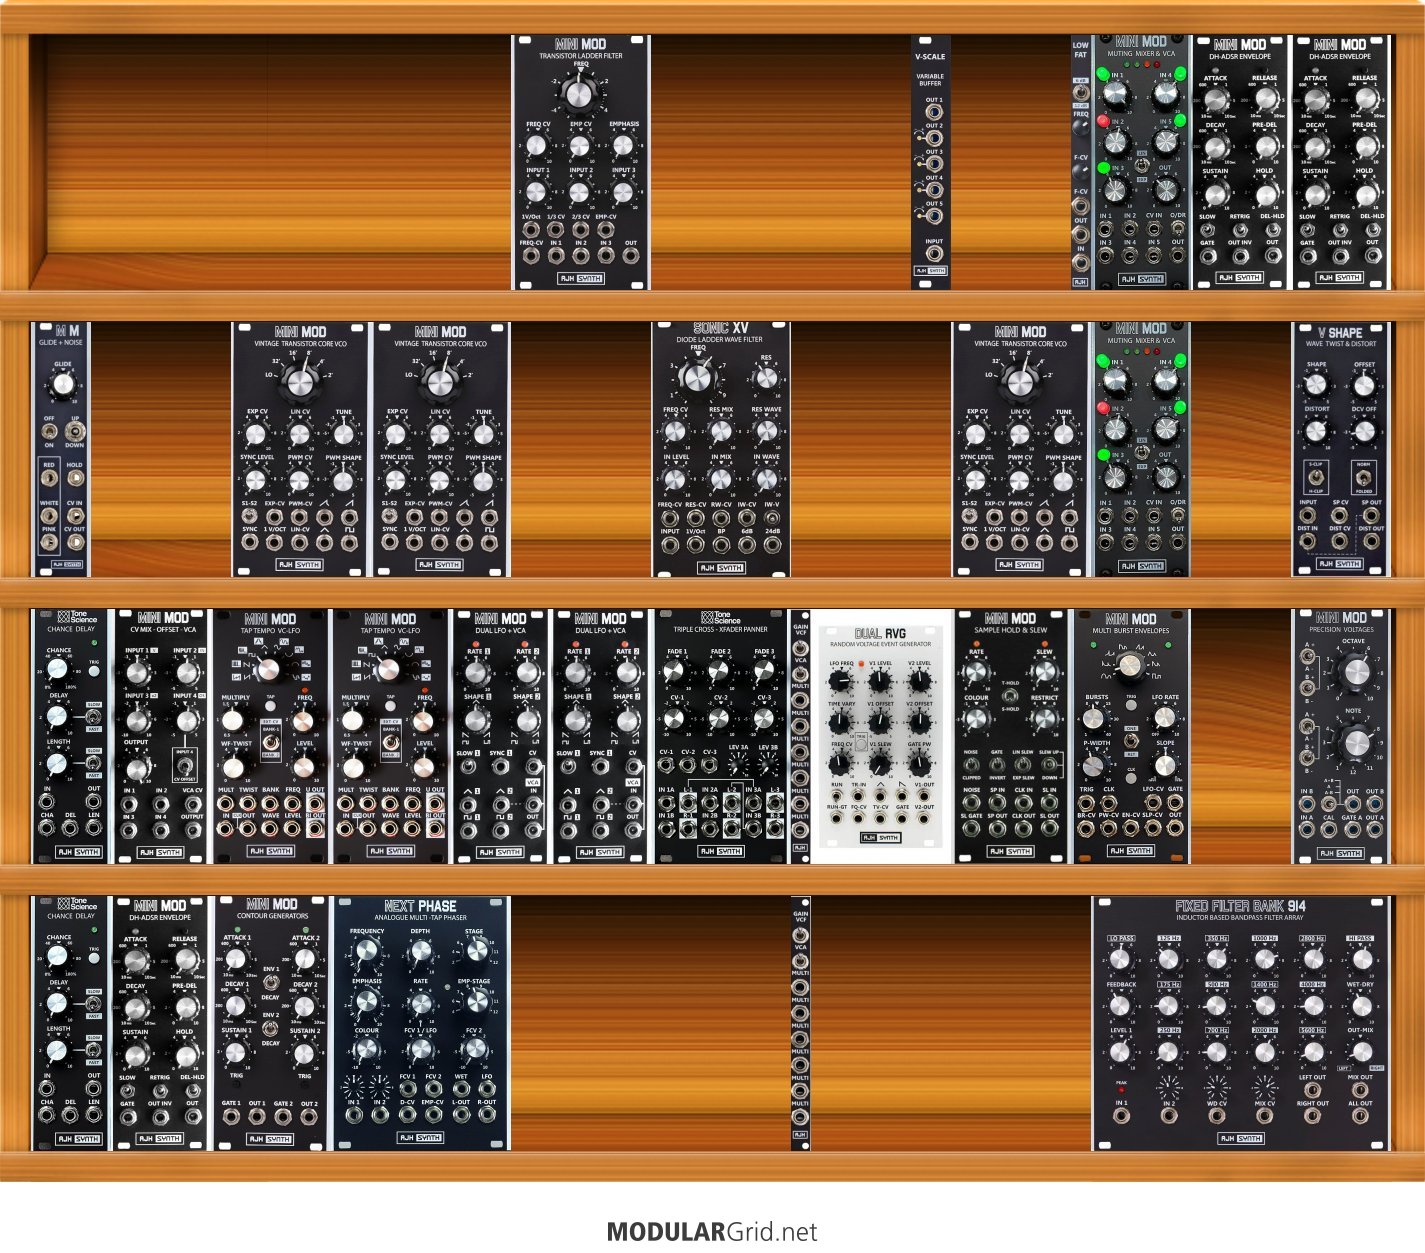Adjust the LEV 3A knob on Triple Cross
This screenshot has width=1425, height=1253.
738,766
